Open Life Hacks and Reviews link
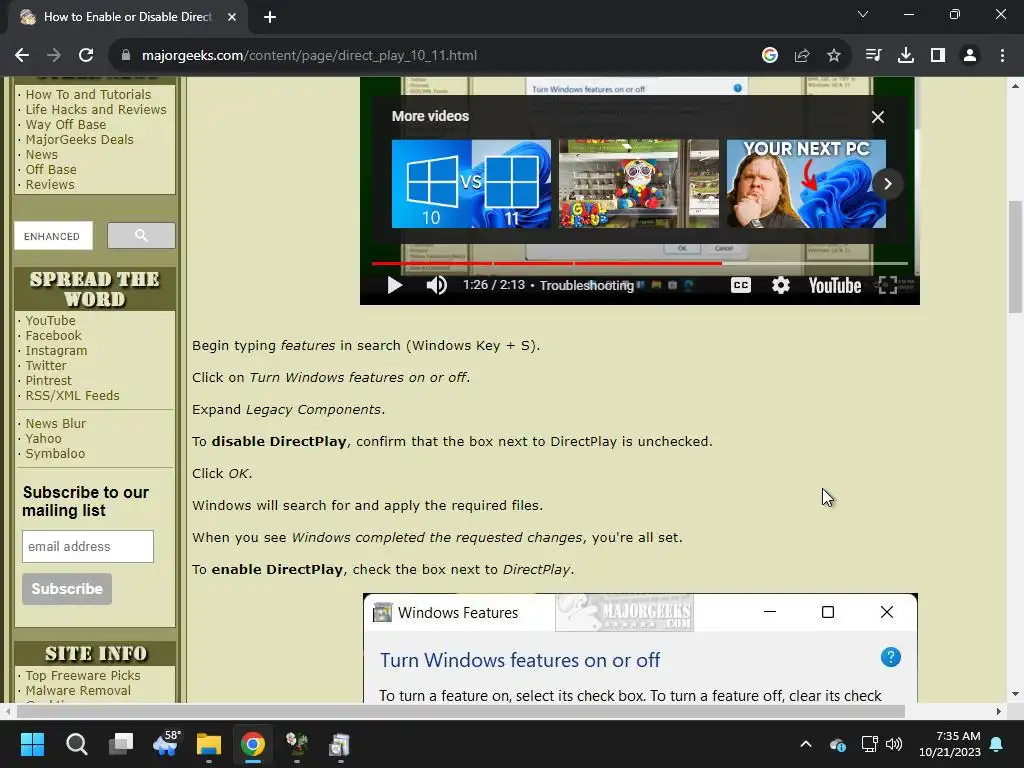 96,110
